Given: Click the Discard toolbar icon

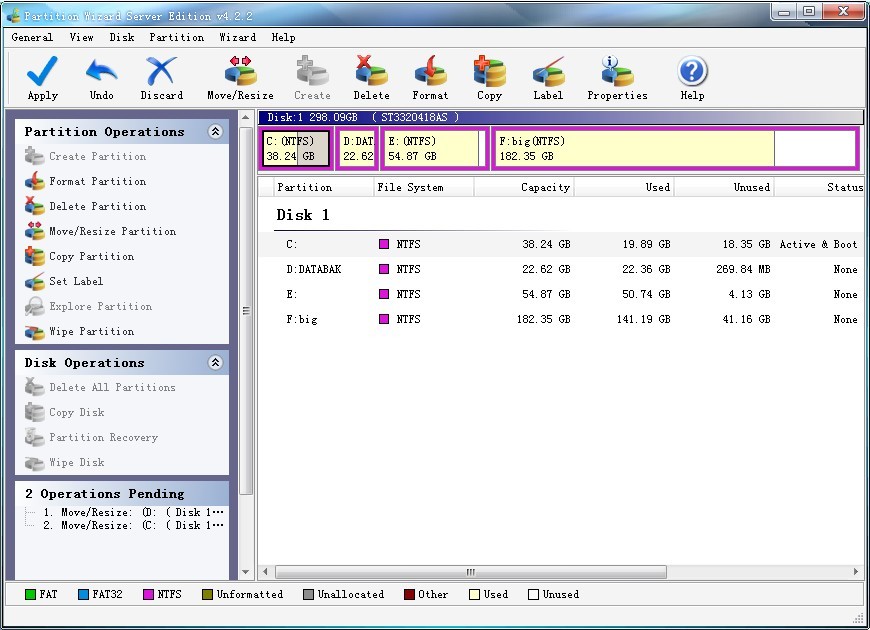Looking at the screenshot, I should point(161,71).
